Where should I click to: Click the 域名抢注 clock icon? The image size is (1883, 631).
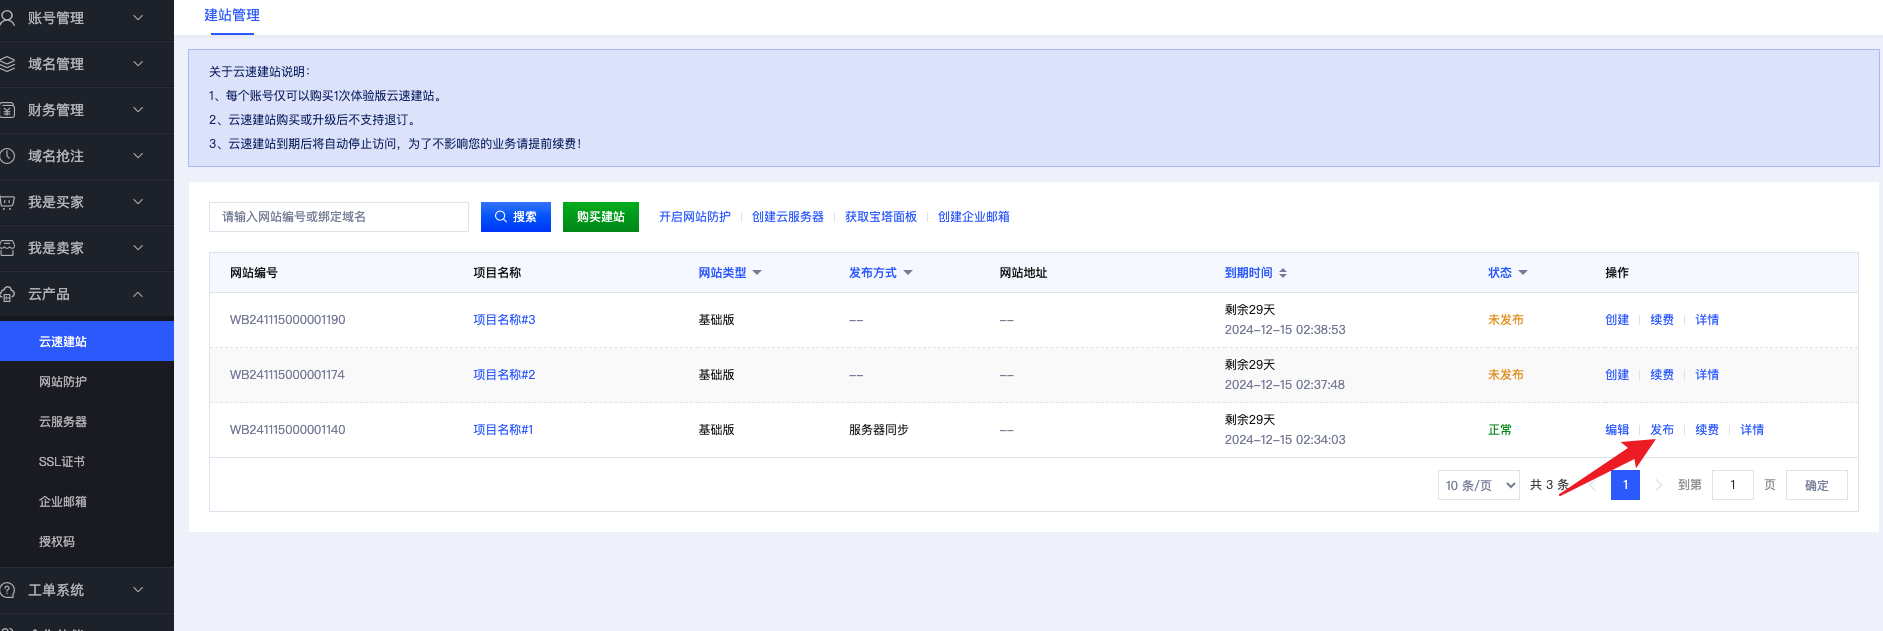click(x=7, y=156)
